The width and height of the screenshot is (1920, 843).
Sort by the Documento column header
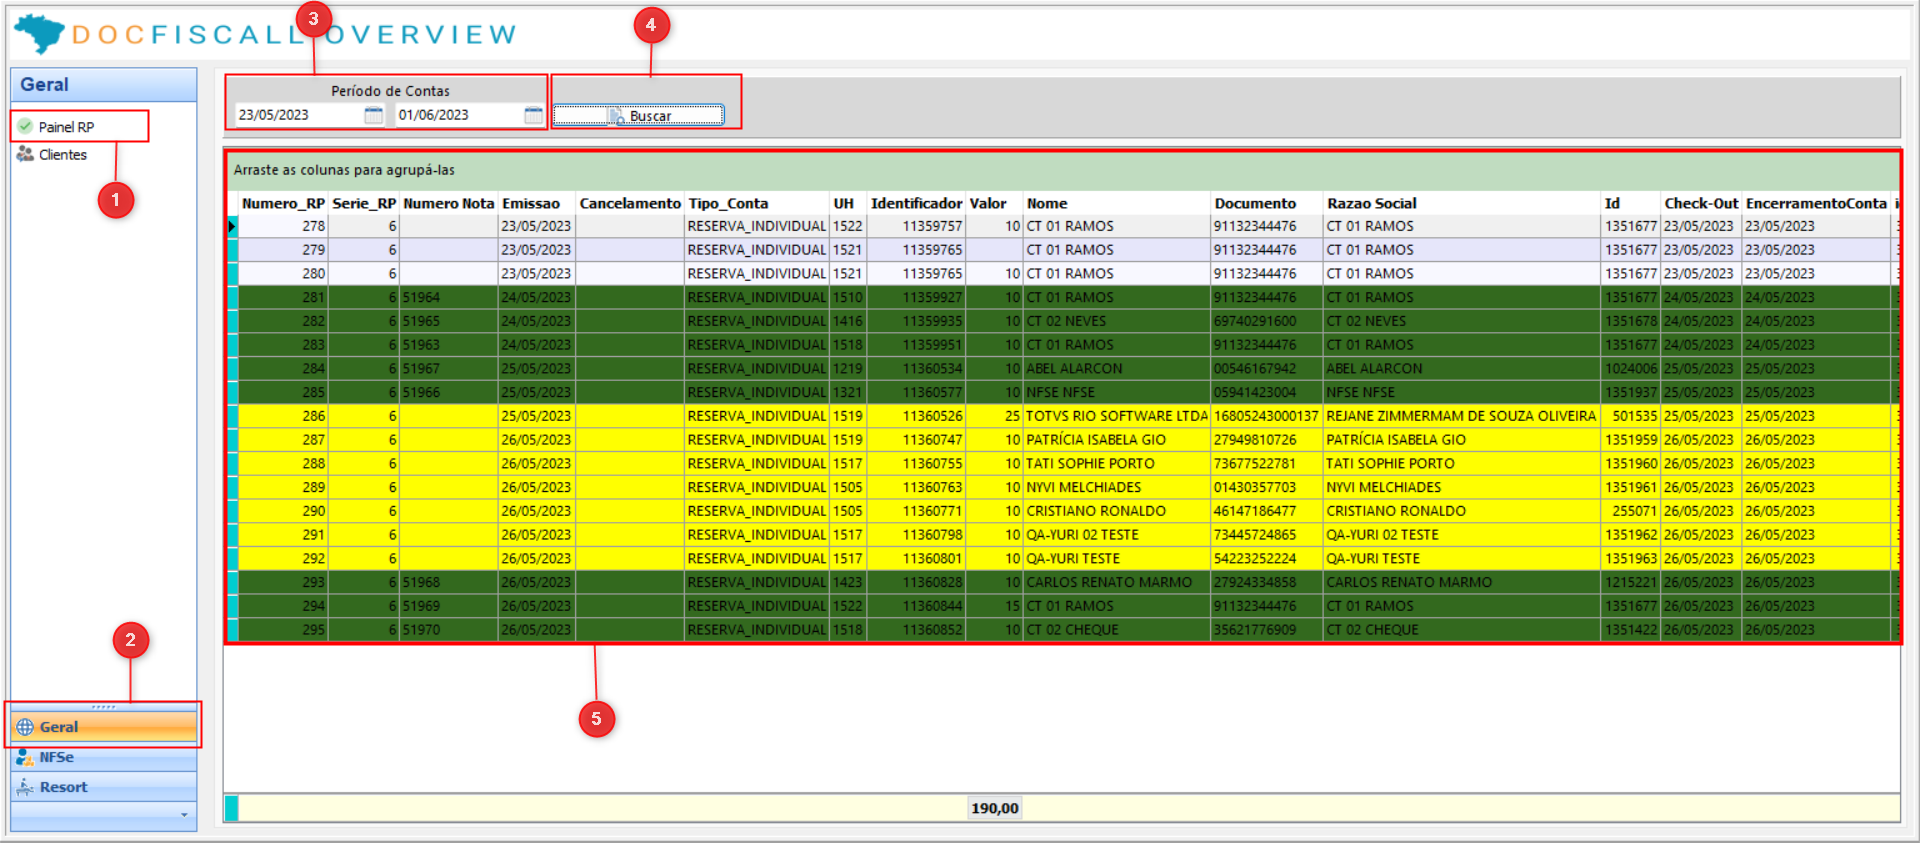[x=1267, y=203]
